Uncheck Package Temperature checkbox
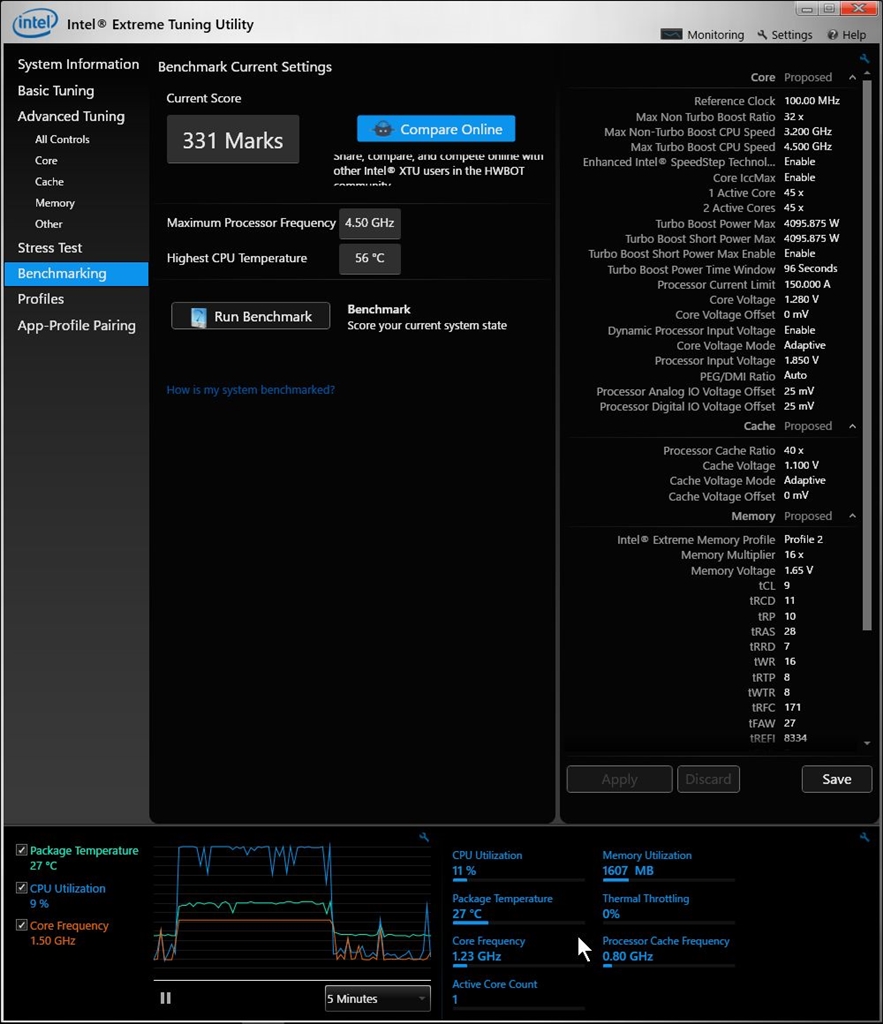Image resolution: width=883 pixels, height=1024 pixels. pos(22,850)
